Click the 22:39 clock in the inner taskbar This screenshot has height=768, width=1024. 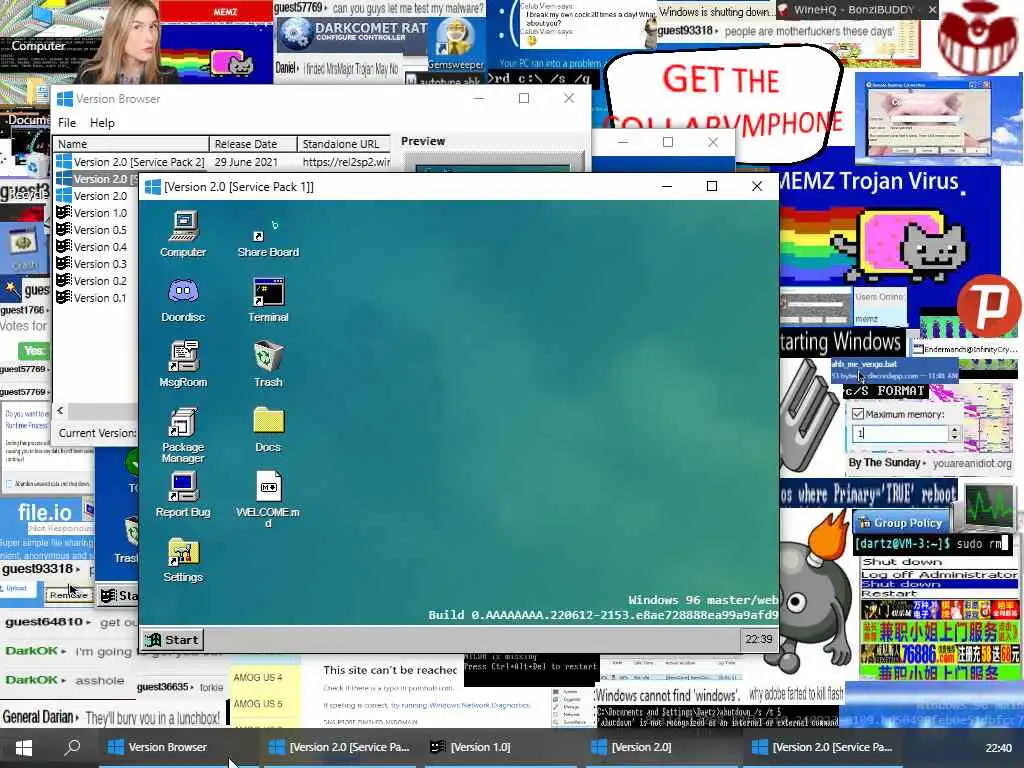click(758, 639)
